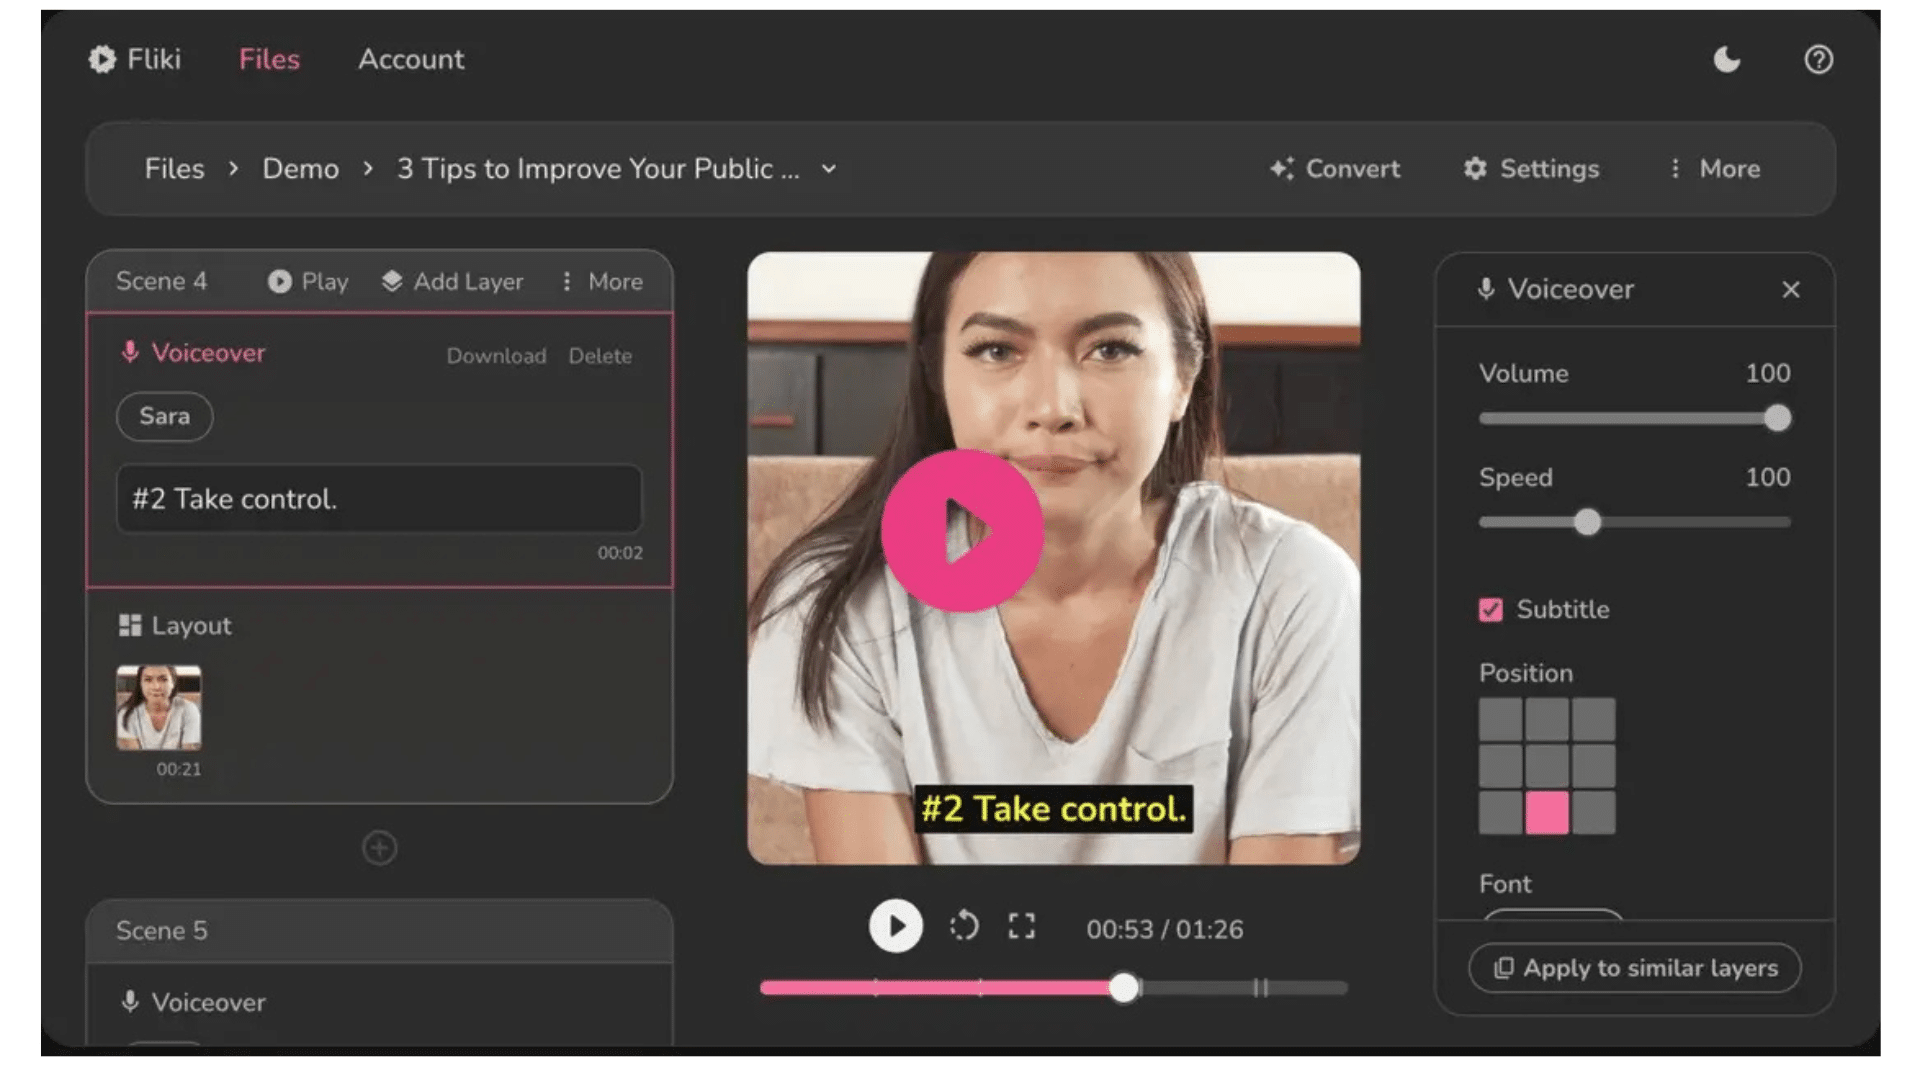
Task: Add a new scene with the plus icon
Action: (379, 848)
